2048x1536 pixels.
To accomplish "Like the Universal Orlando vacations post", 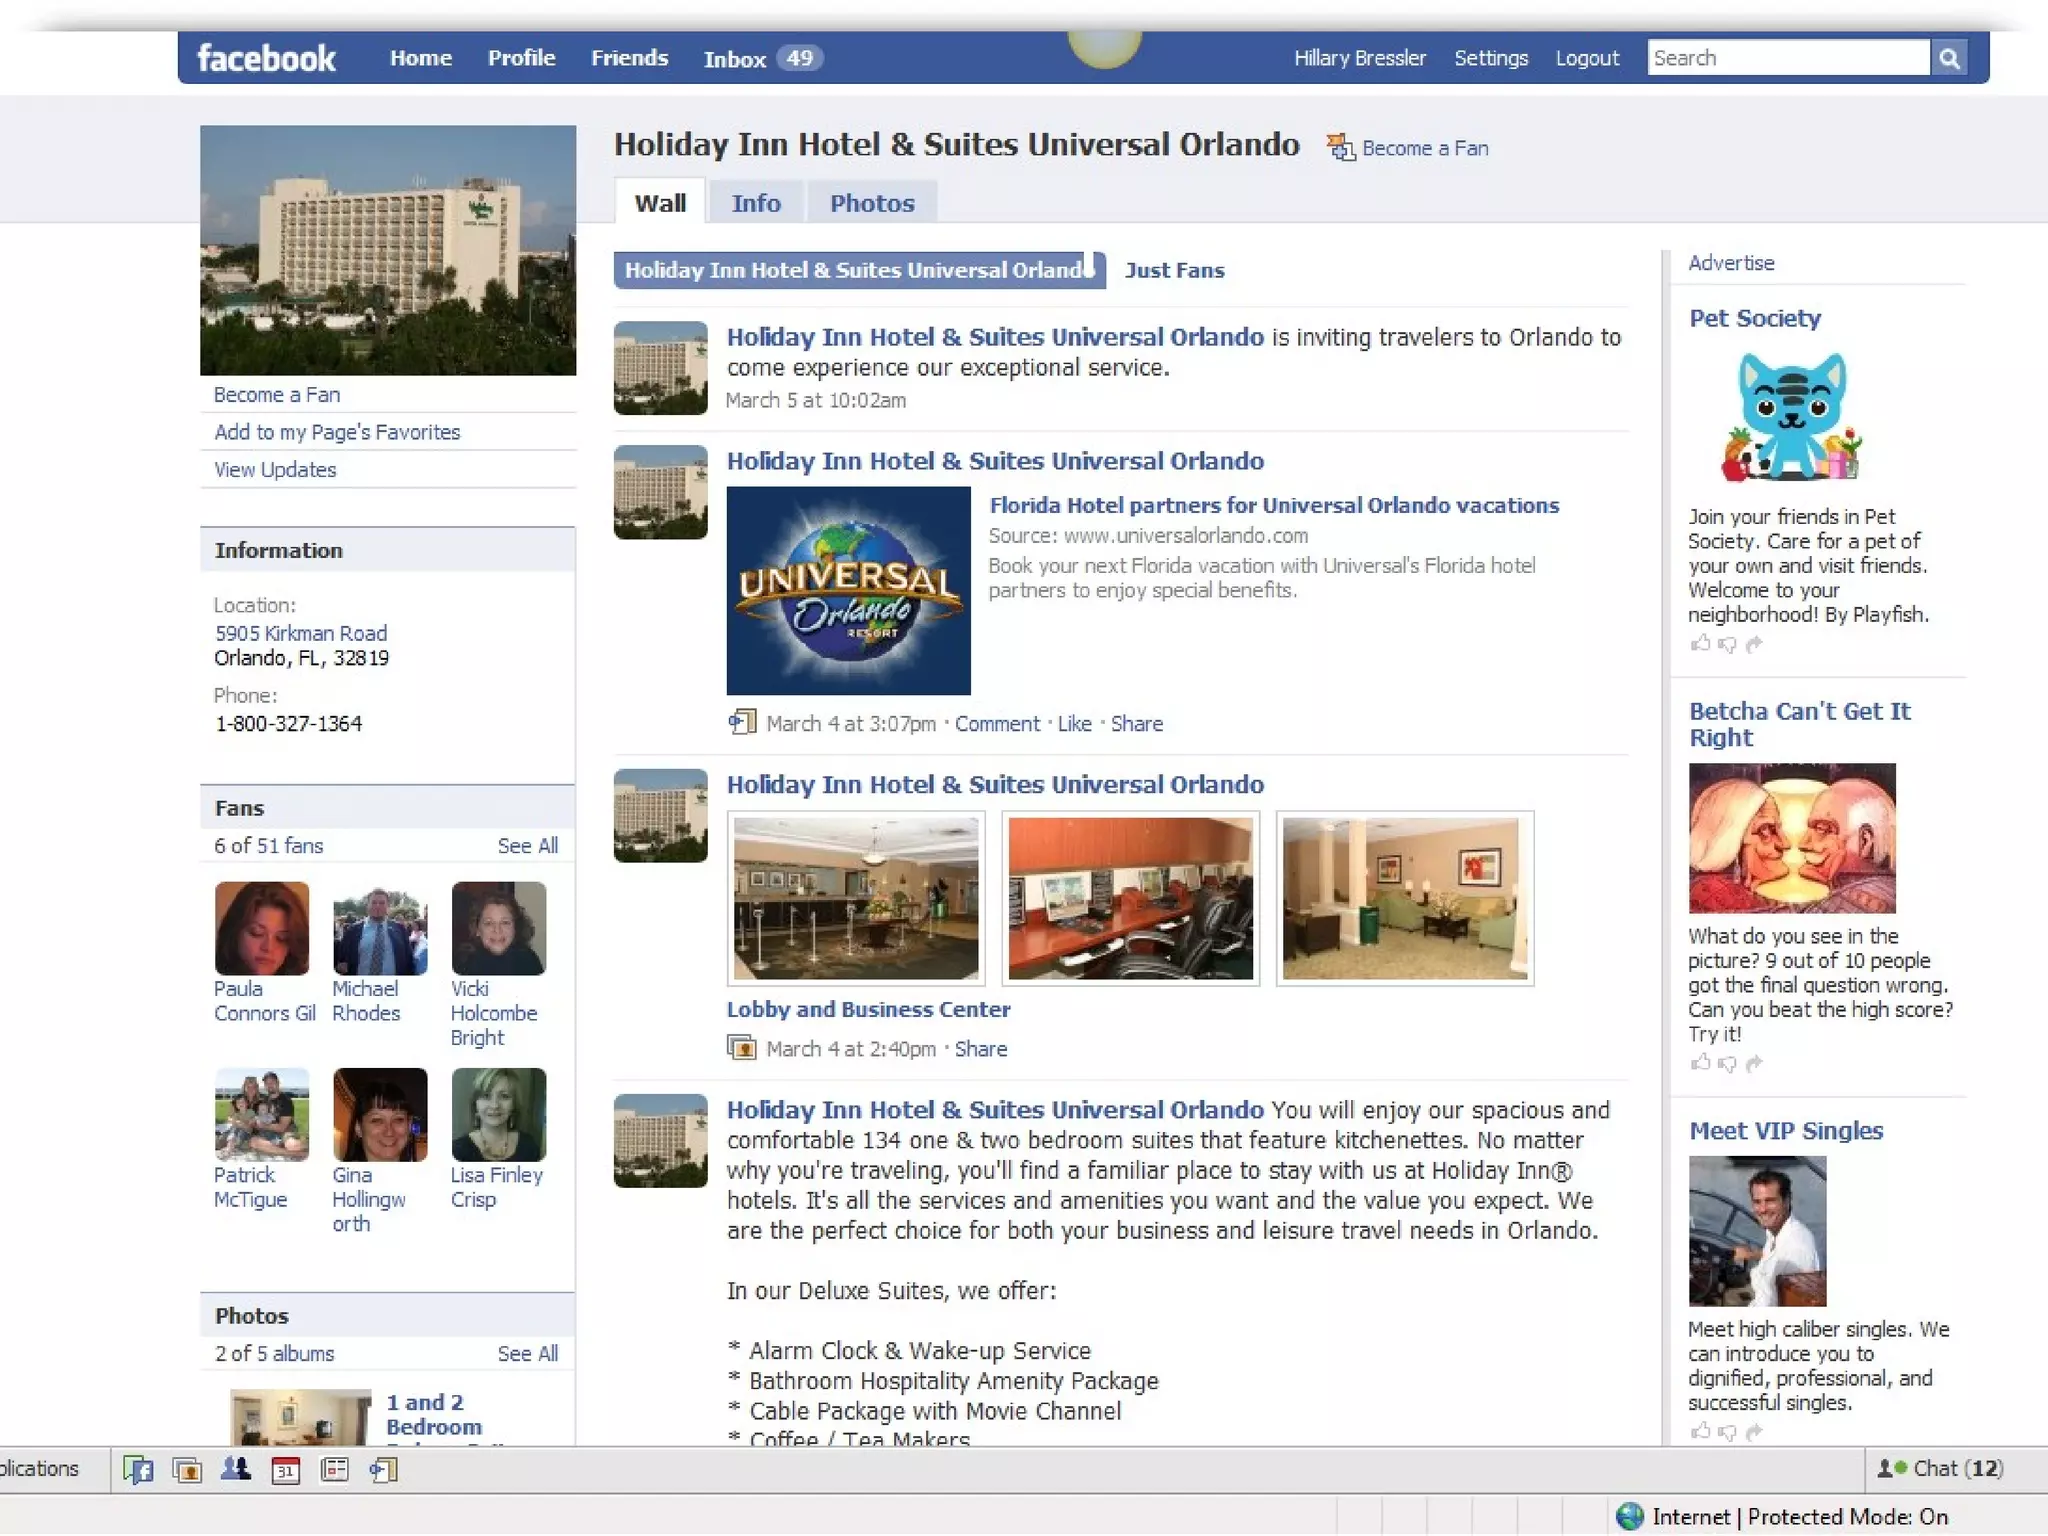I will 1074,723.
